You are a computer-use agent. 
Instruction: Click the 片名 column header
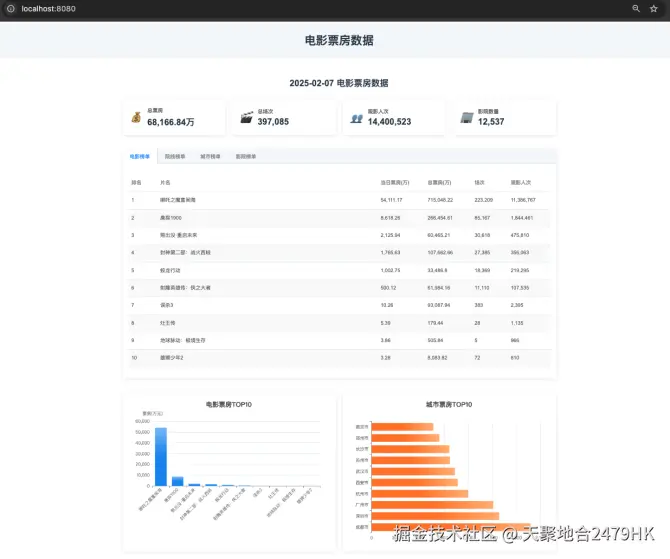click(165, 182)
